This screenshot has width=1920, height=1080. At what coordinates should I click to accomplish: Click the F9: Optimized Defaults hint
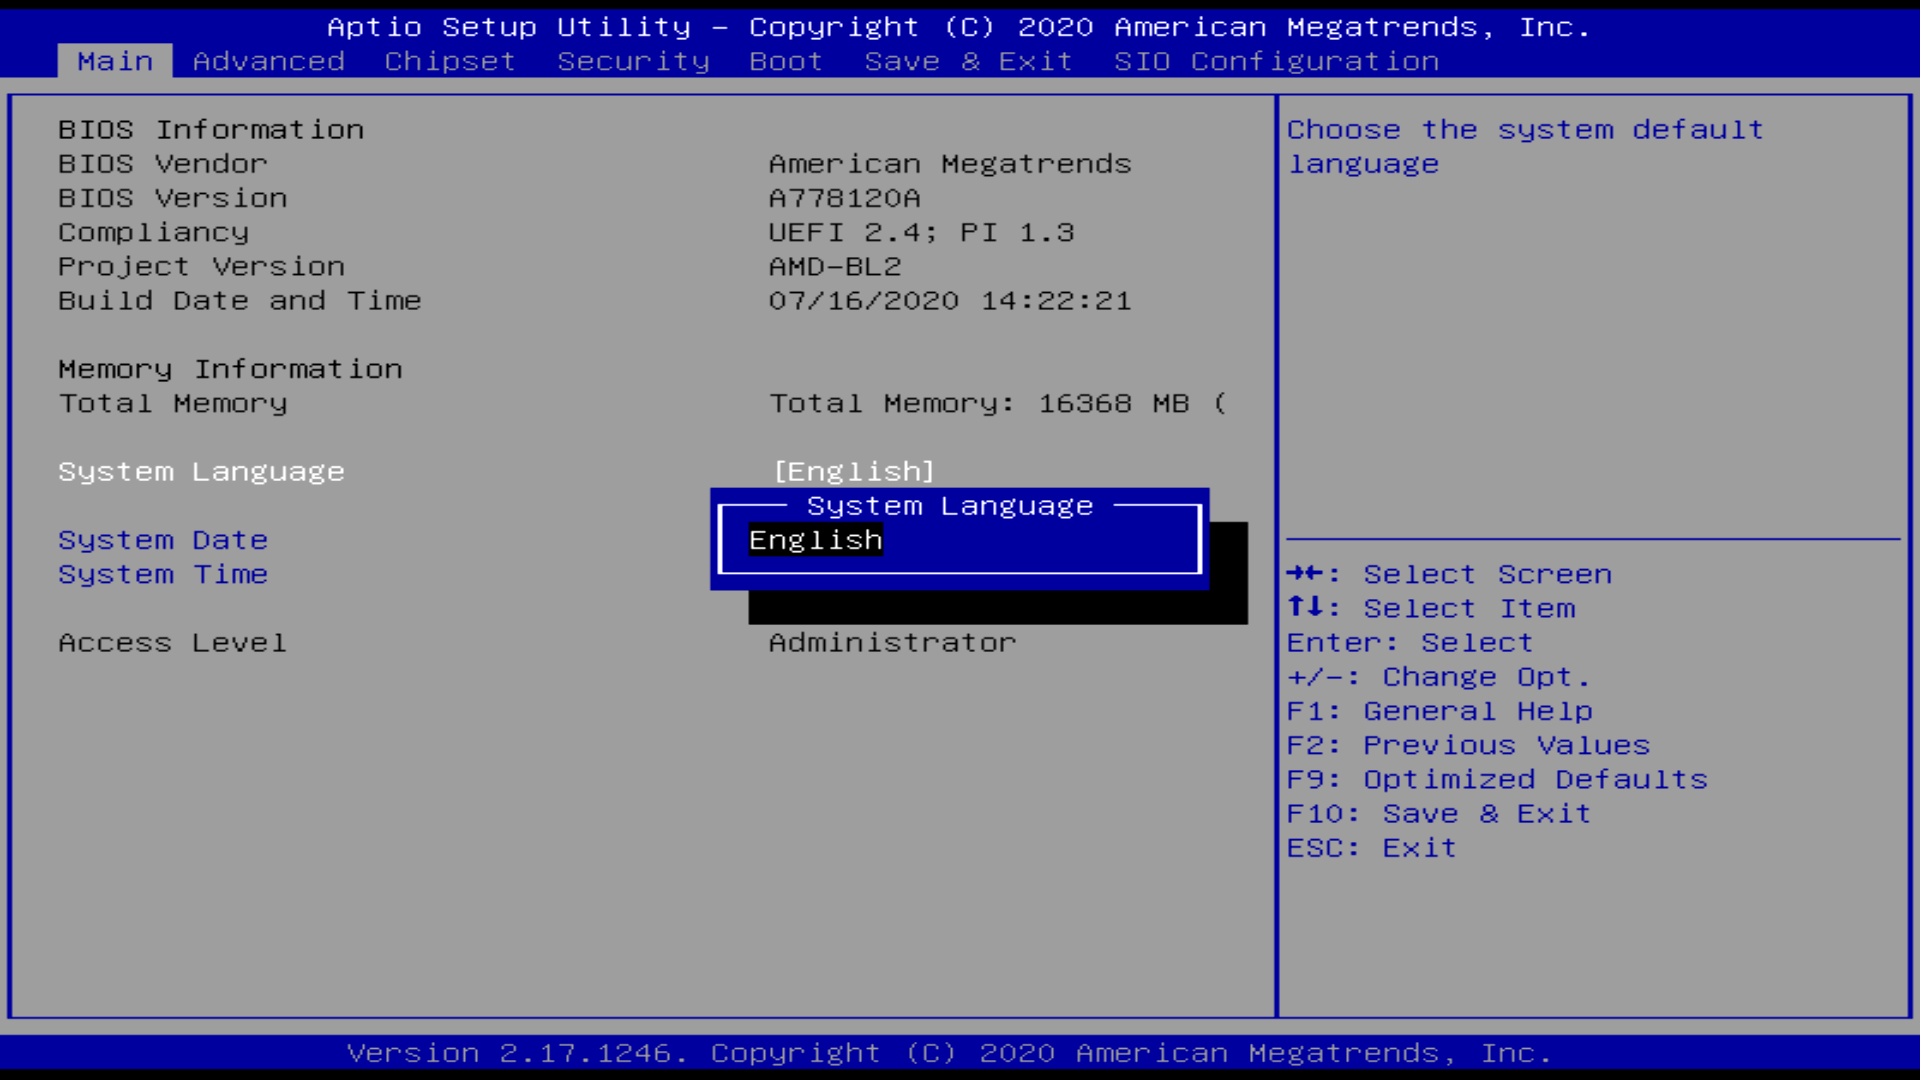1497,779
